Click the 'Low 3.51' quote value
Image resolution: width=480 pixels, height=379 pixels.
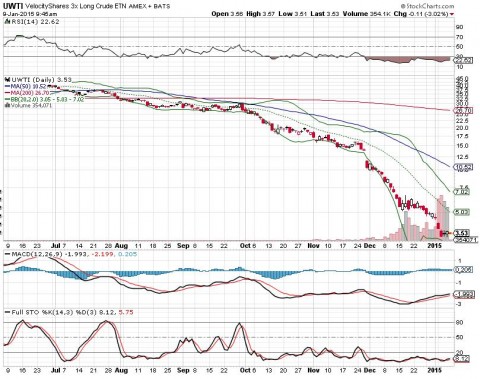292,14
